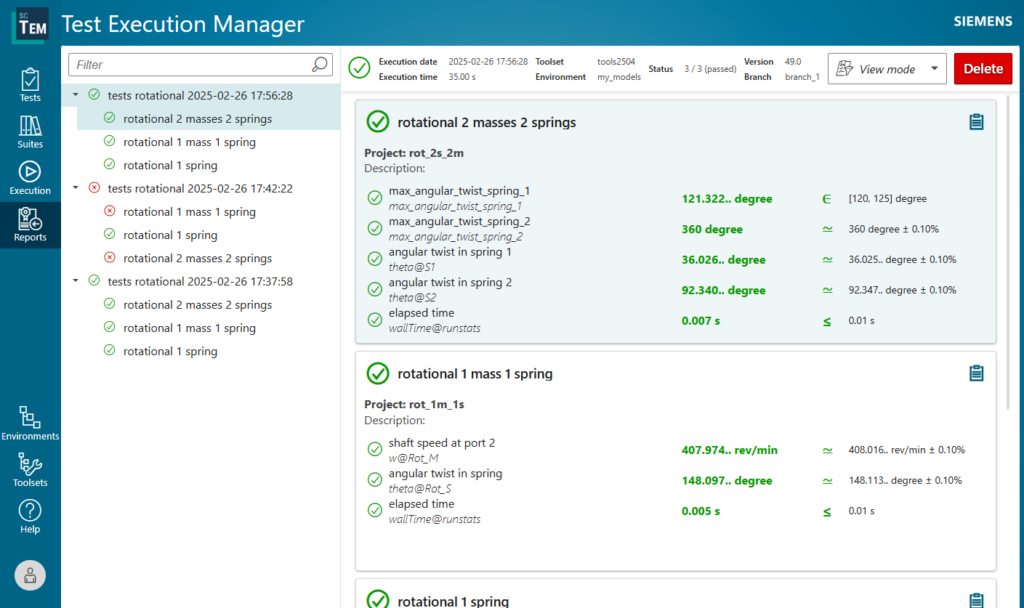This screenshot has width=1024, height=608.
Task: Open Toolsets from the sidebar
Action: tap(30, 469)
